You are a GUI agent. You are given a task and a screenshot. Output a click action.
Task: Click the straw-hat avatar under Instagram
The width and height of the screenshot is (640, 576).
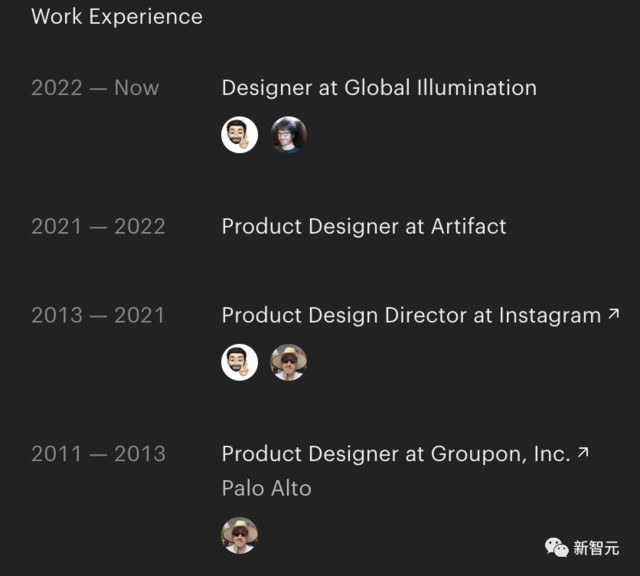289,362
